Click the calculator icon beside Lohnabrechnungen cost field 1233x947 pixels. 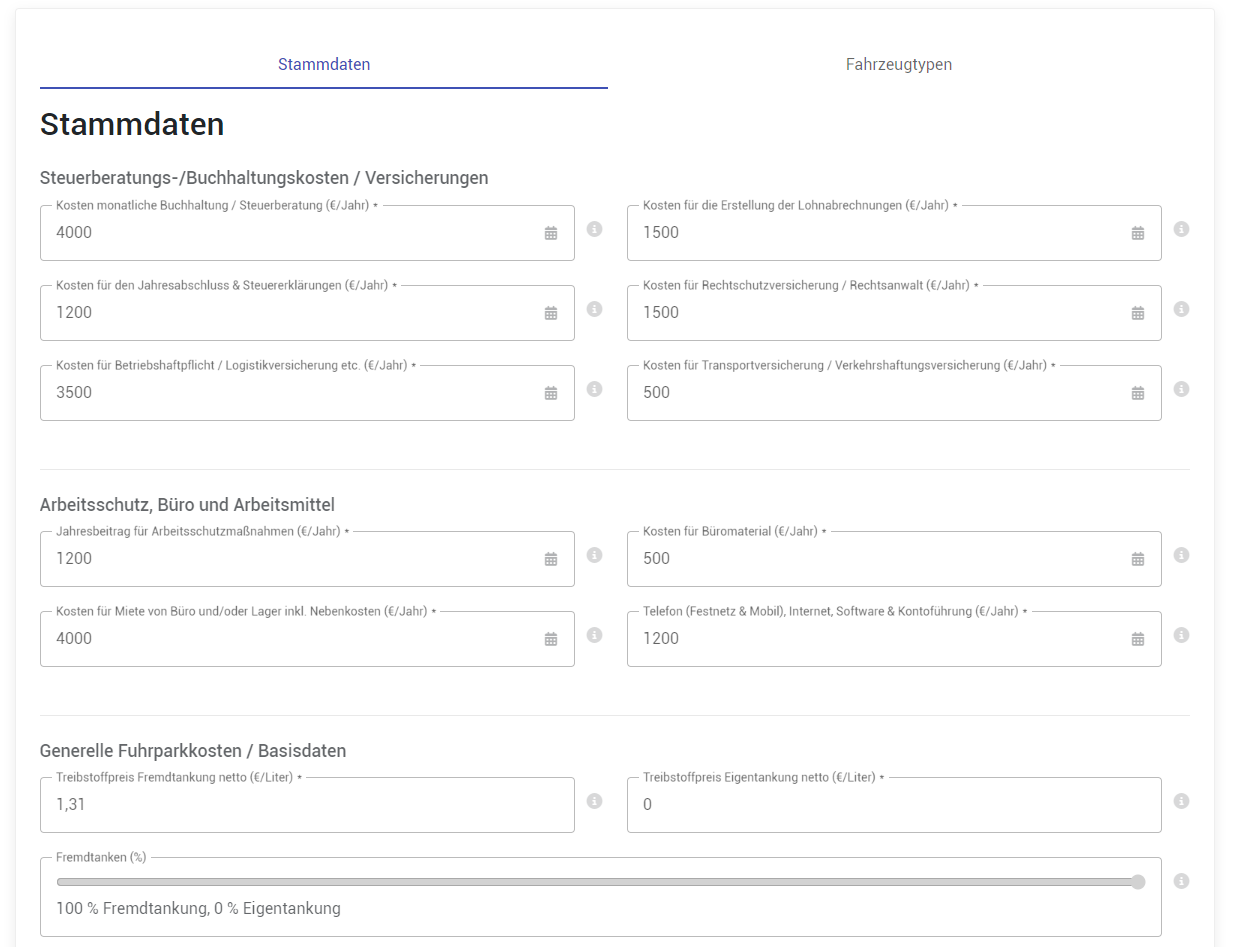pyautogui.click(x=1137, y=232)
